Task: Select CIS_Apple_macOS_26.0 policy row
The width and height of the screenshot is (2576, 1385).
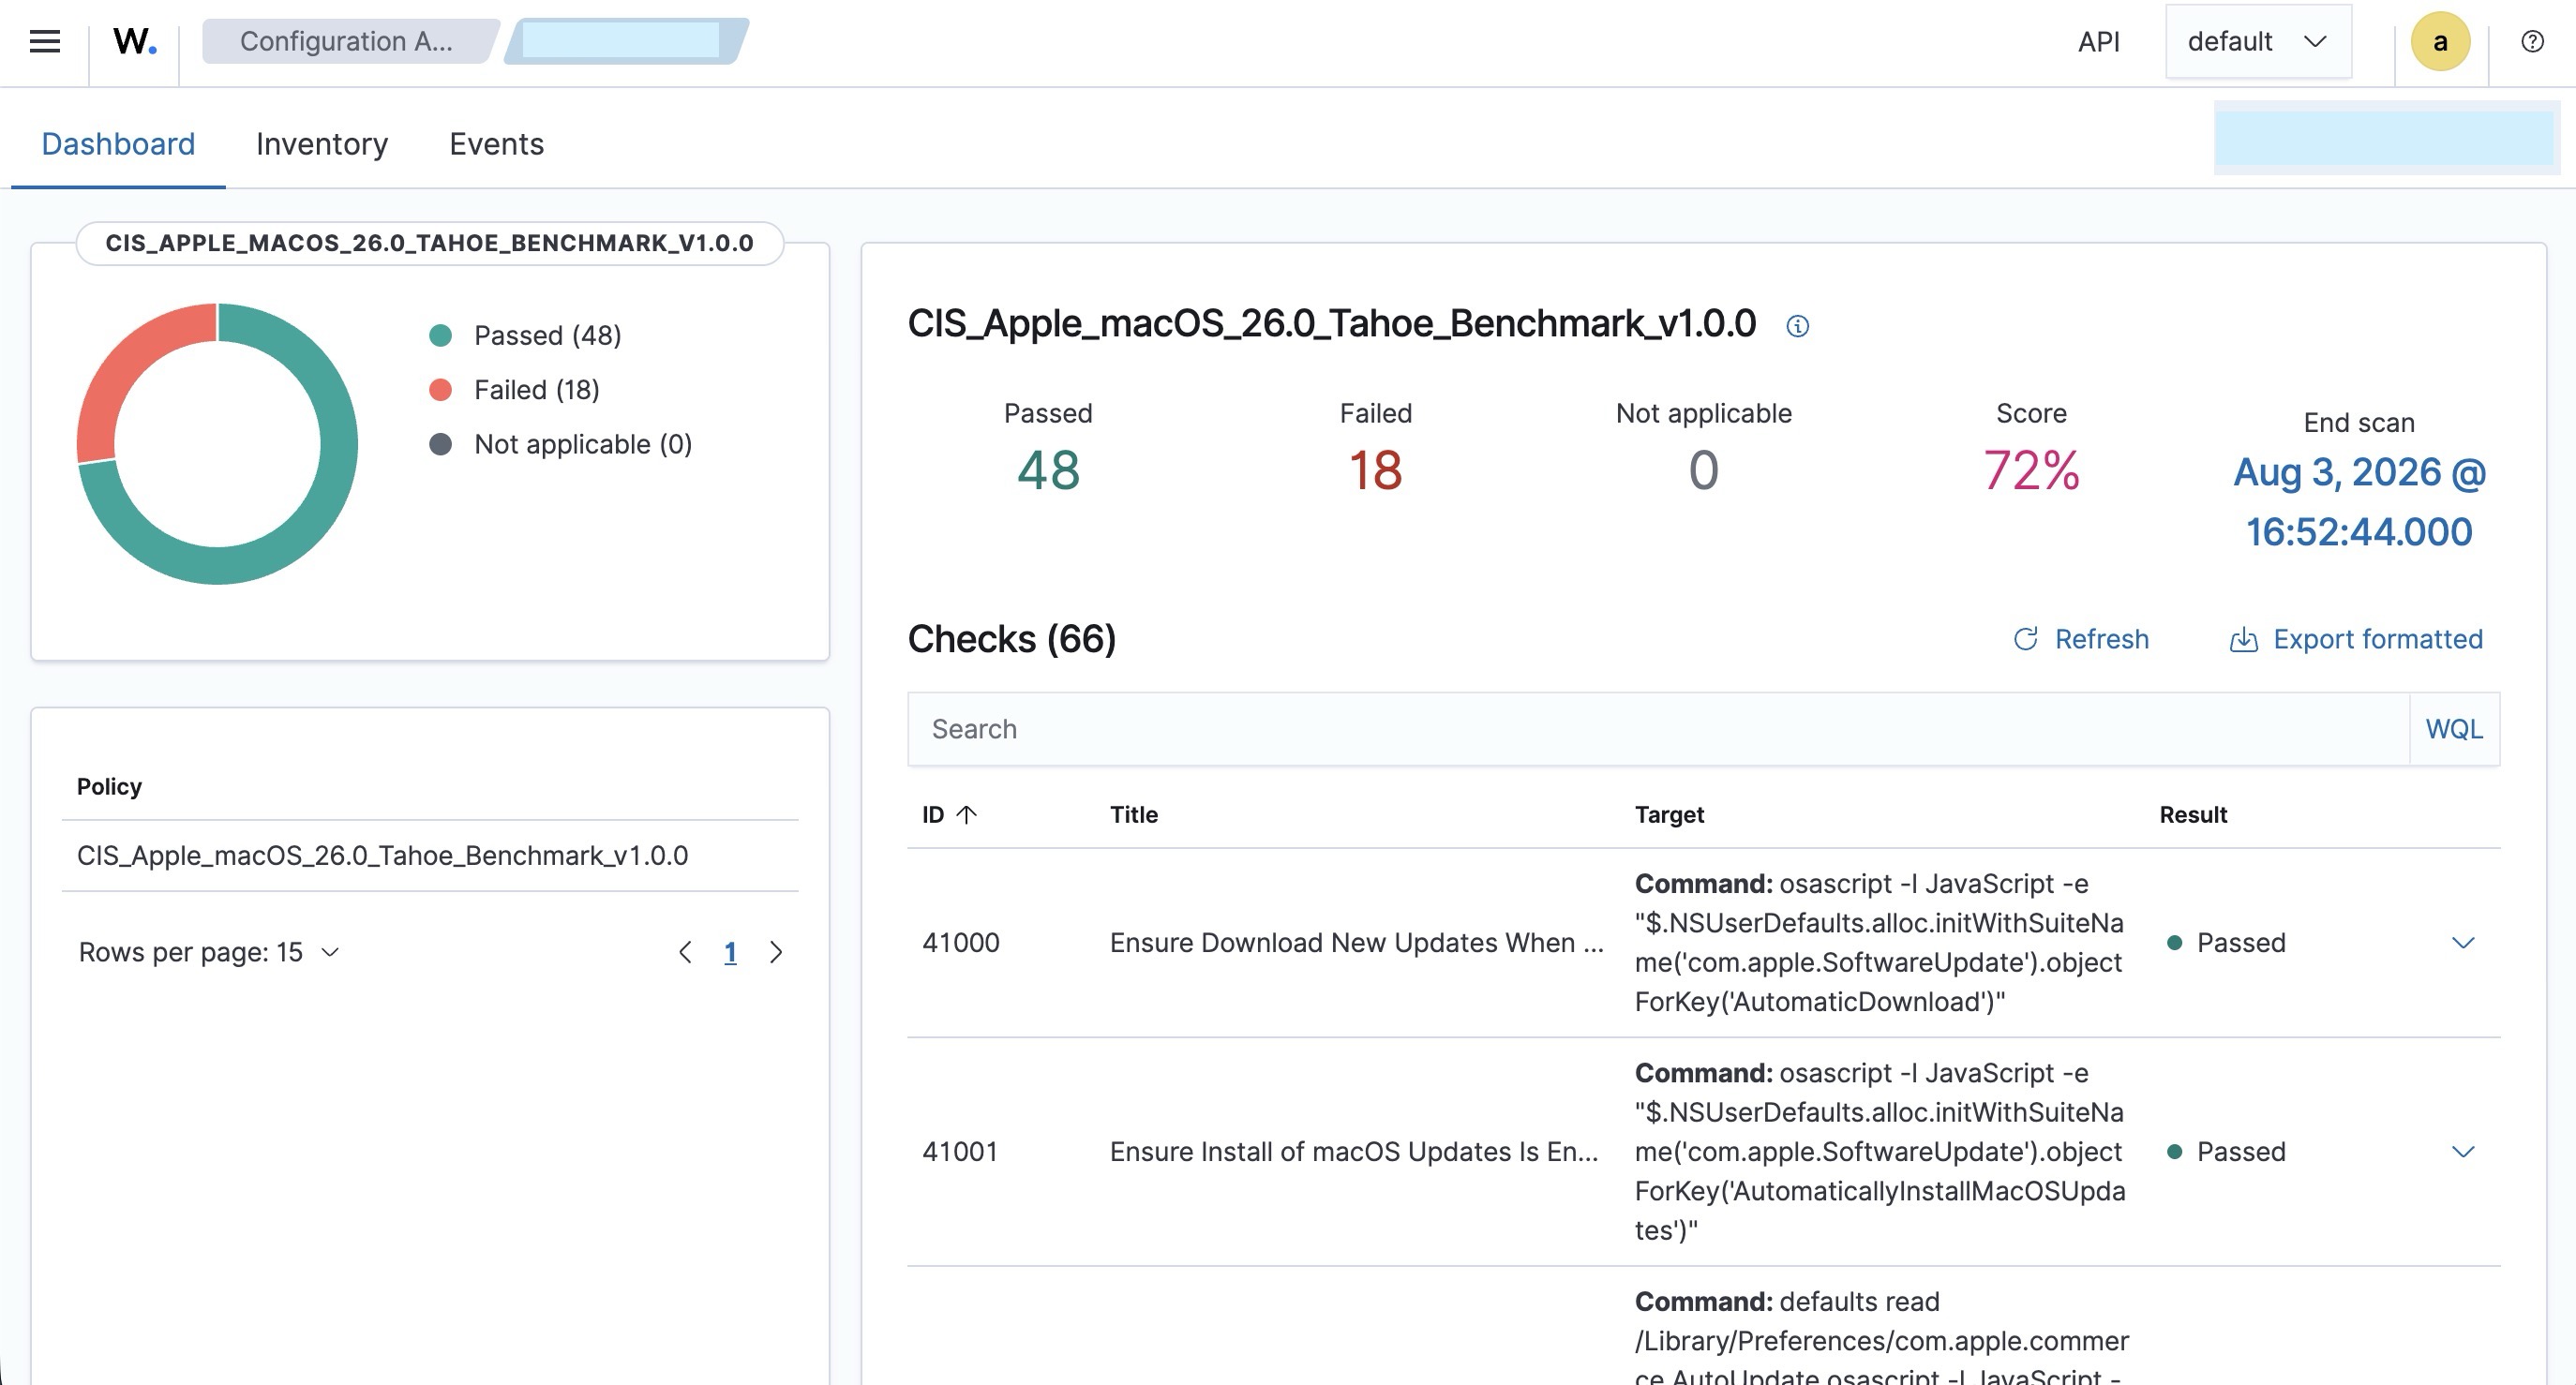Action: pyautogui.click(x=430, y=855)
